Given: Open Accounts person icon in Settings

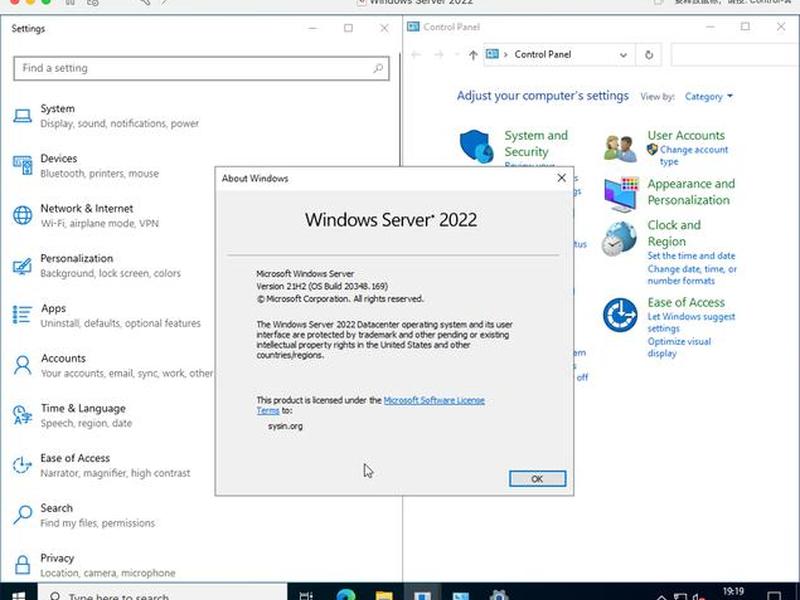Looking at the screenshot, I should tap(22, 365).
